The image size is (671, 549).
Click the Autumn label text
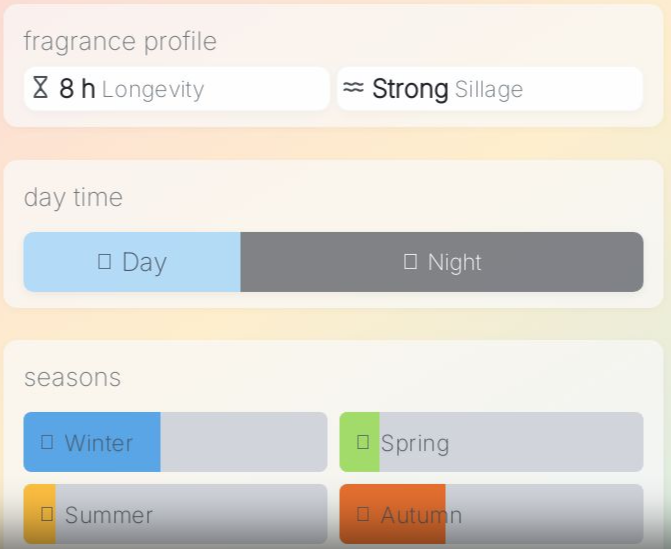421,515
